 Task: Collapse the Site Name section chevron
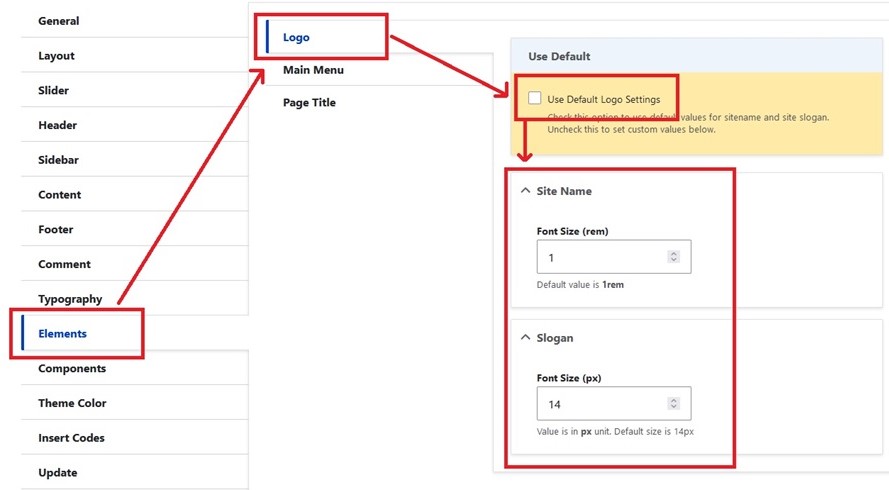[x=525, y=190]
